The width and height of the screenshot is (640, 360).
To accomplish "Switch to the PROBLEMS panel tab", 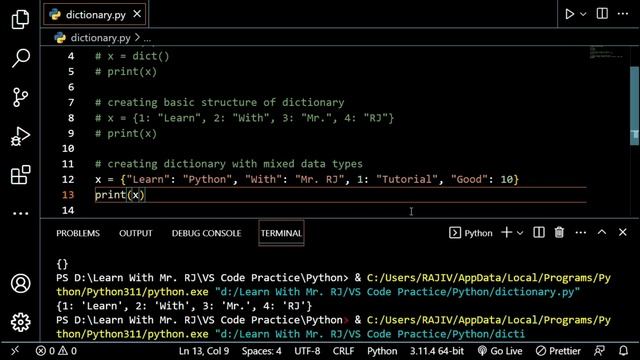I will tap(78, 233).
